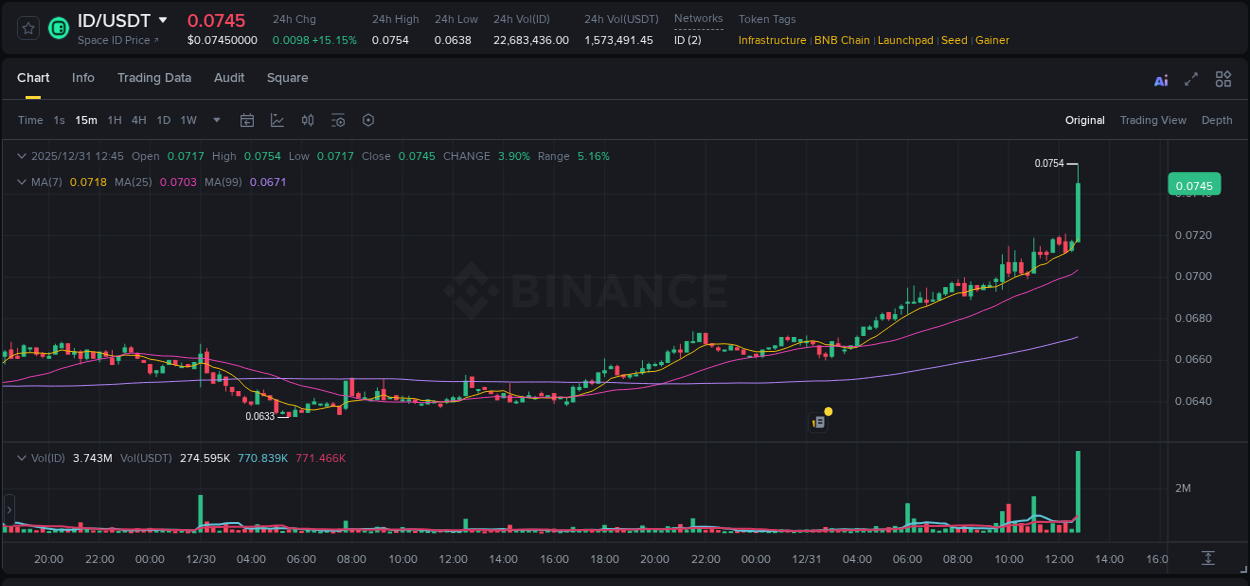Screen dimensions: 1250x586
Task: Open the widgets grid icon
Action: 1223,79
